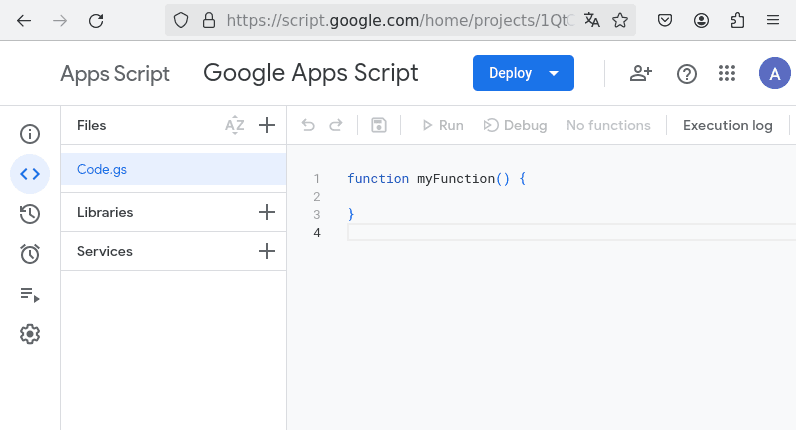The image size is (796, 430).
Task: Click line 4 in the code editor
Action: pyautogui.click(x=560, y=233)
